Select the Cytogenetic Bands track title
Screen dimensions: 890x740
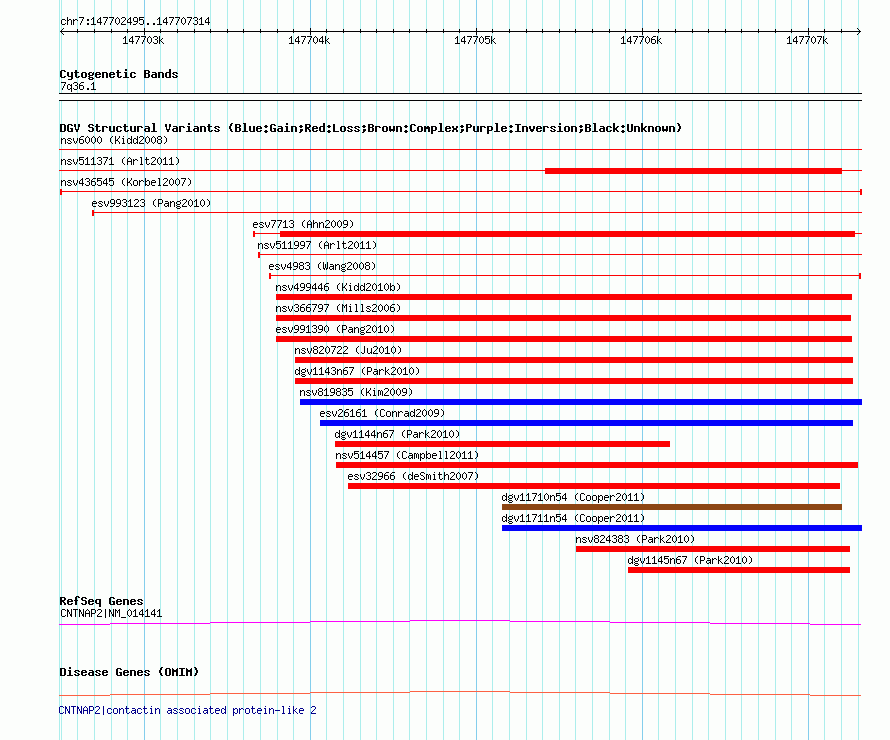coord(119,74)
